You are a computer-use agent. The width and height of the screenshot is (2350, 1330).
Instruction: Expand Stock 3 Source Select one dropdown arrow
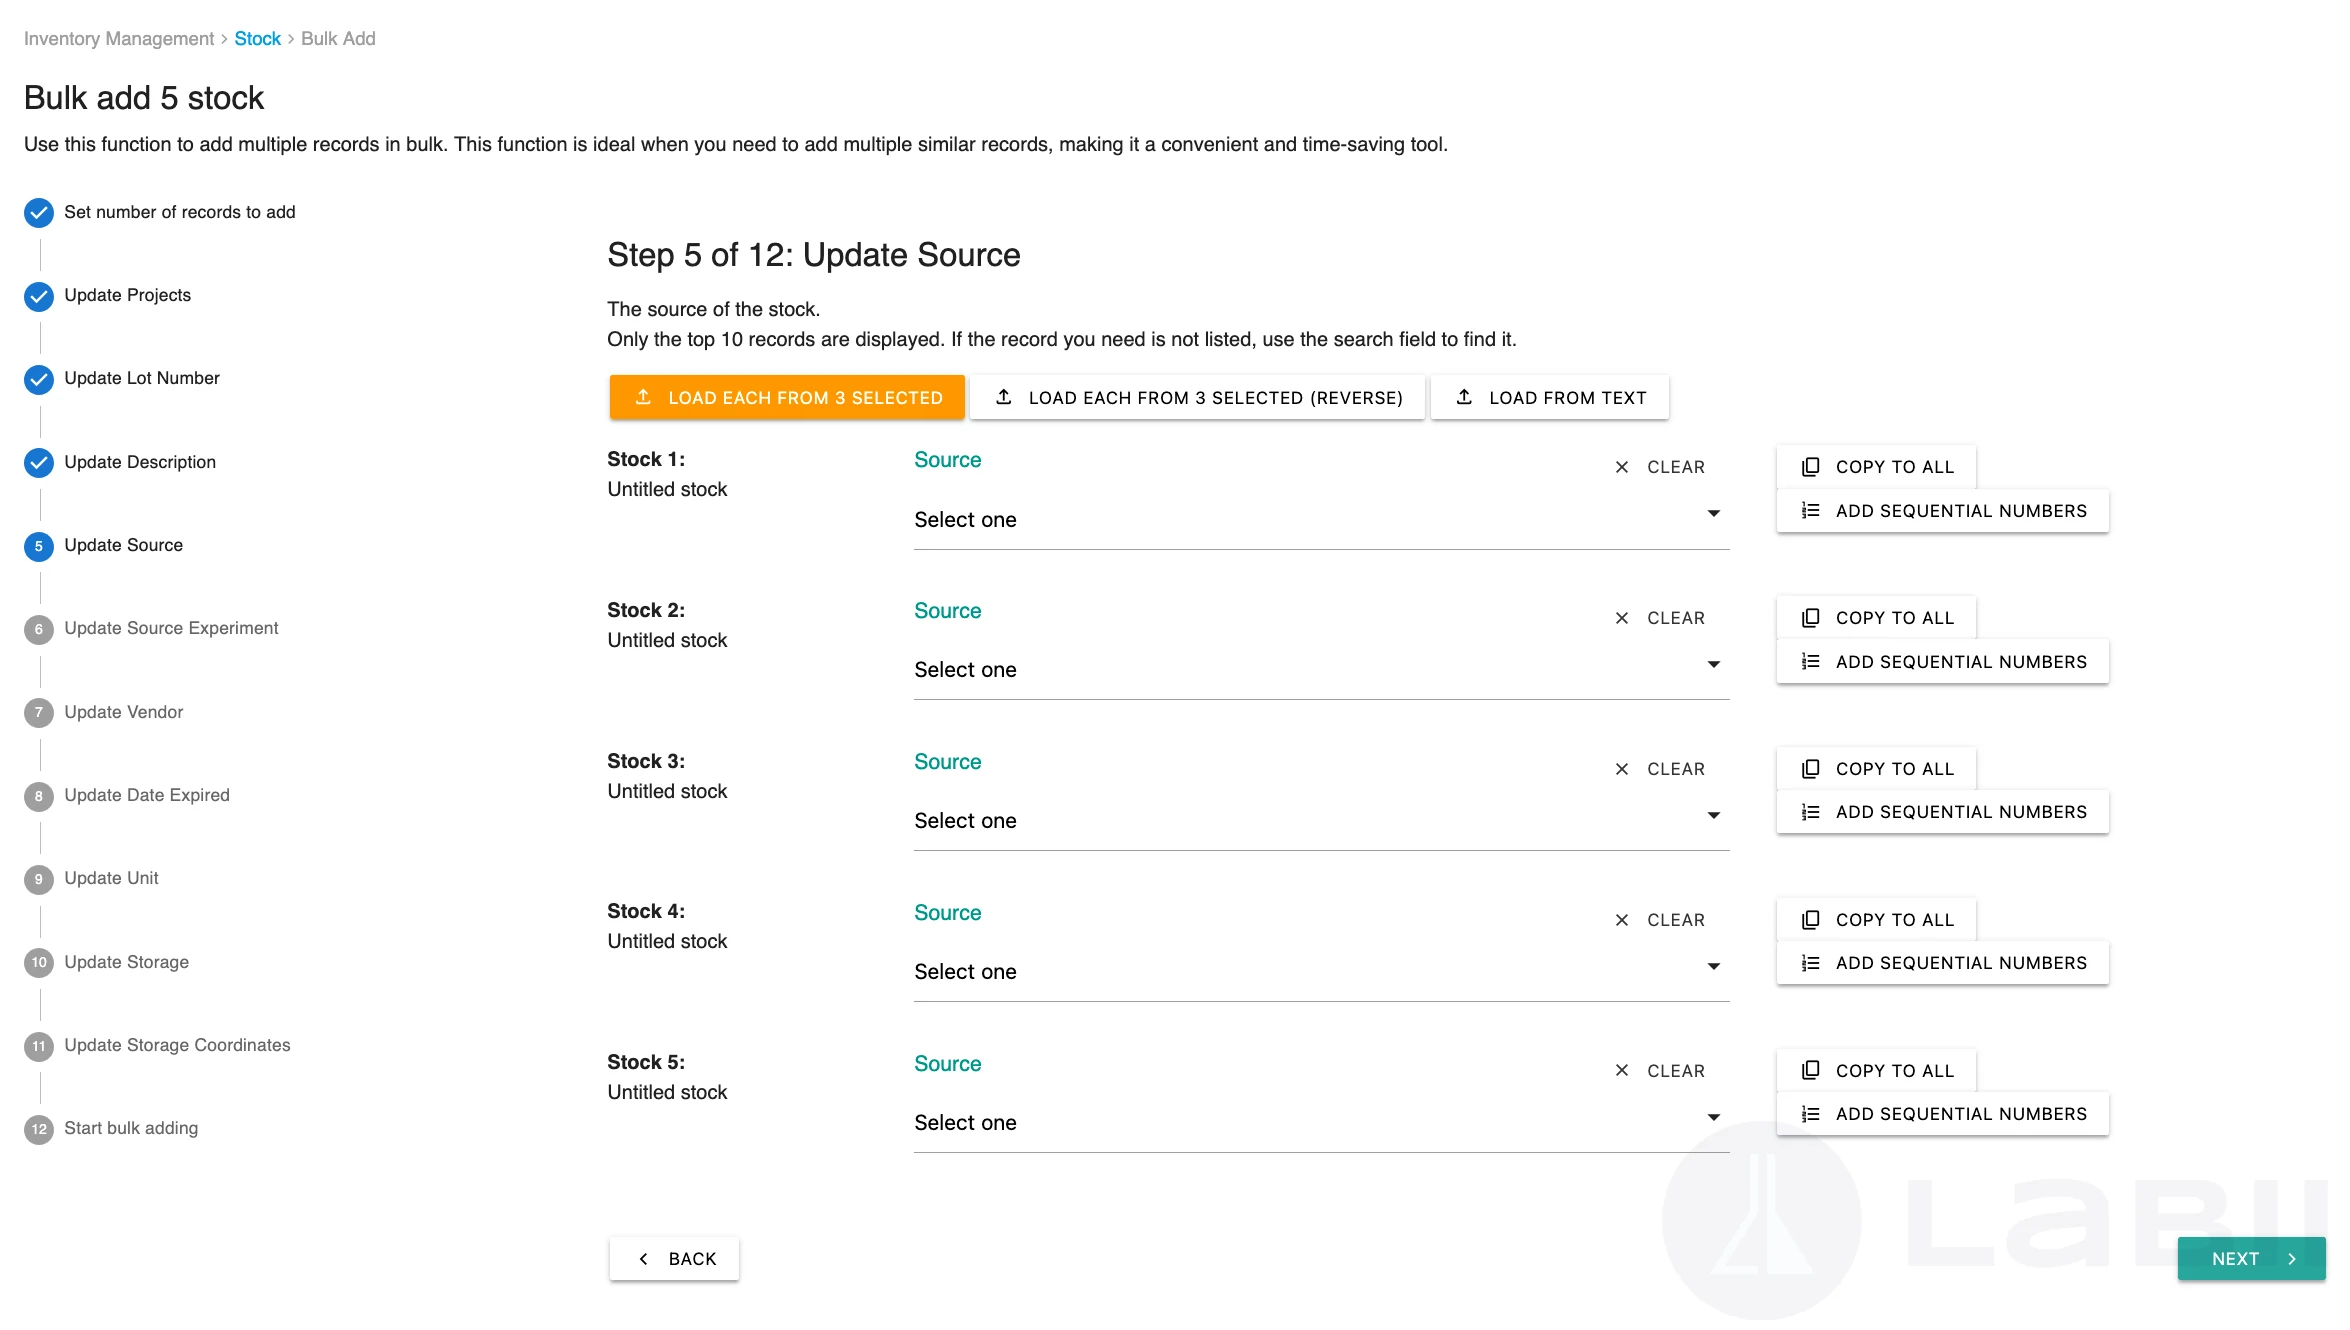[1713, 816]
